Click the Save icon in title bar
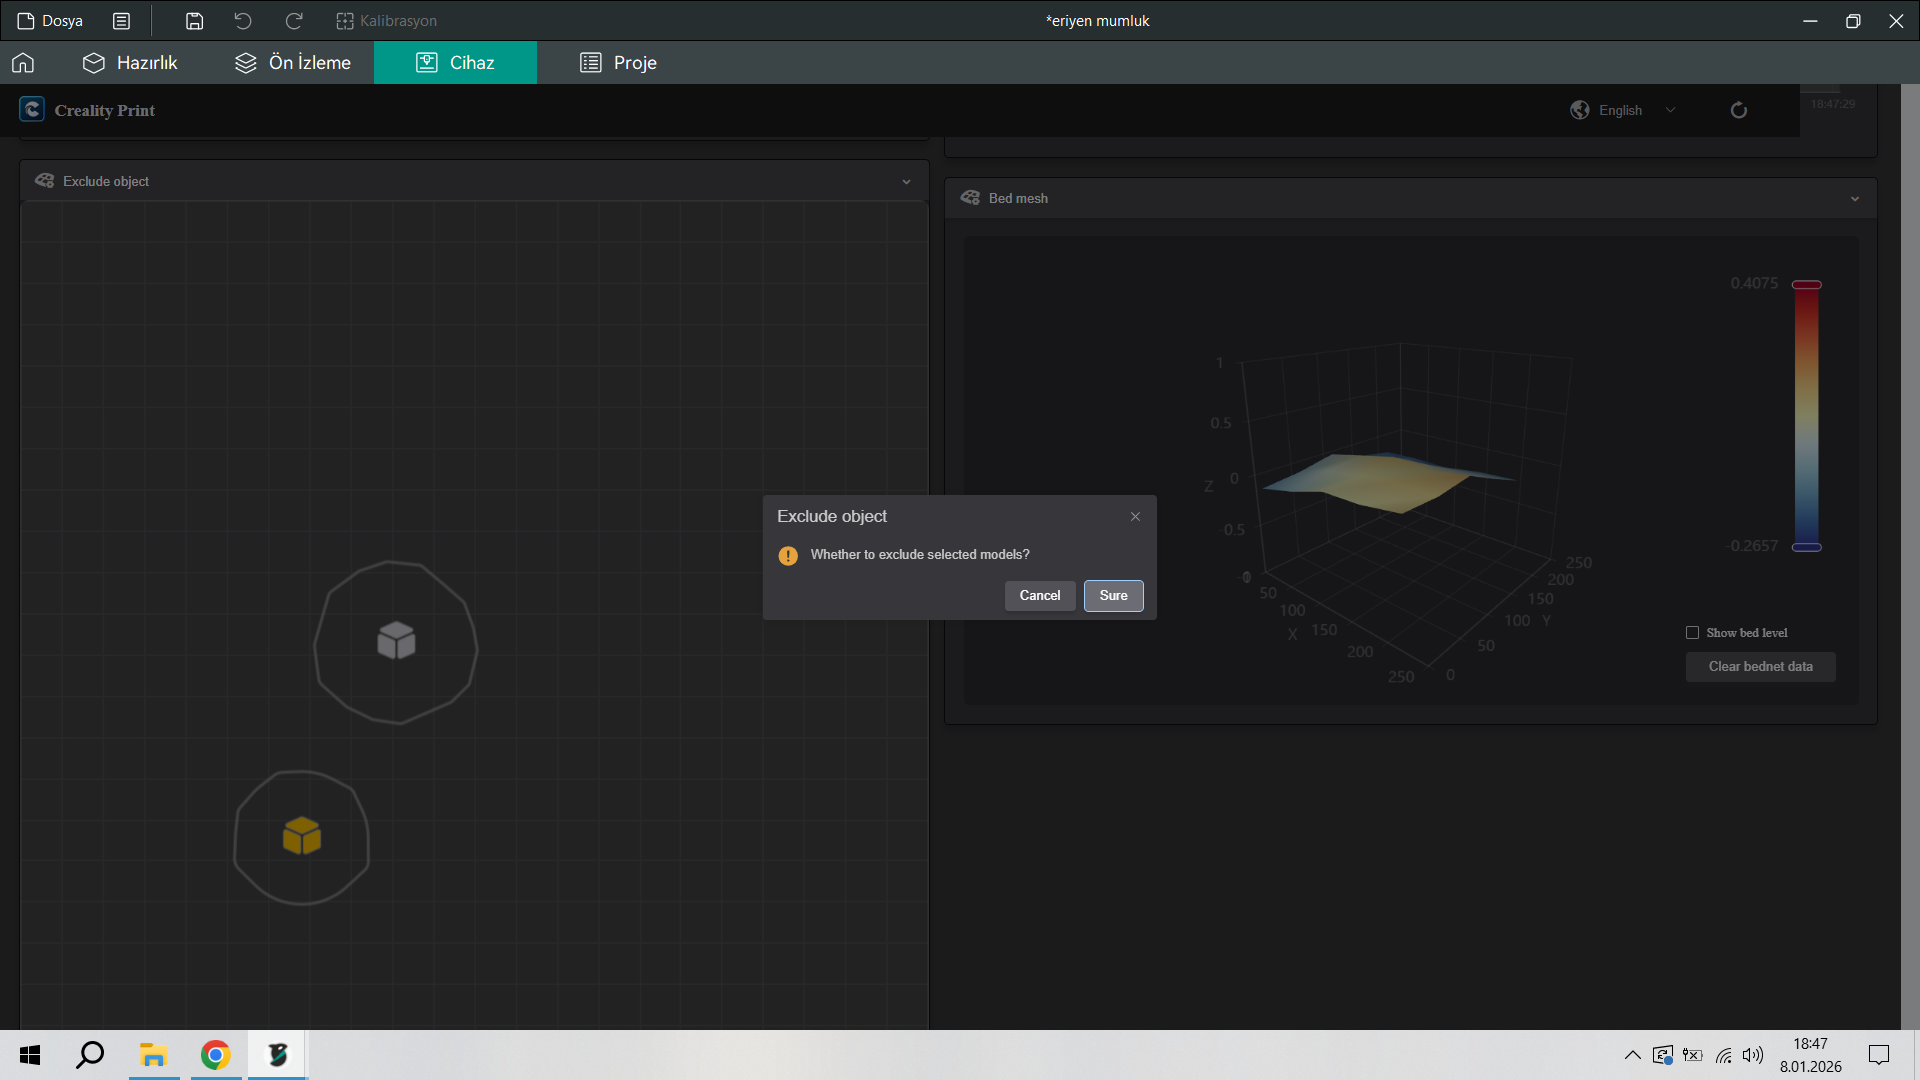The image size is (1920, 1080). [x=195, y=21]
